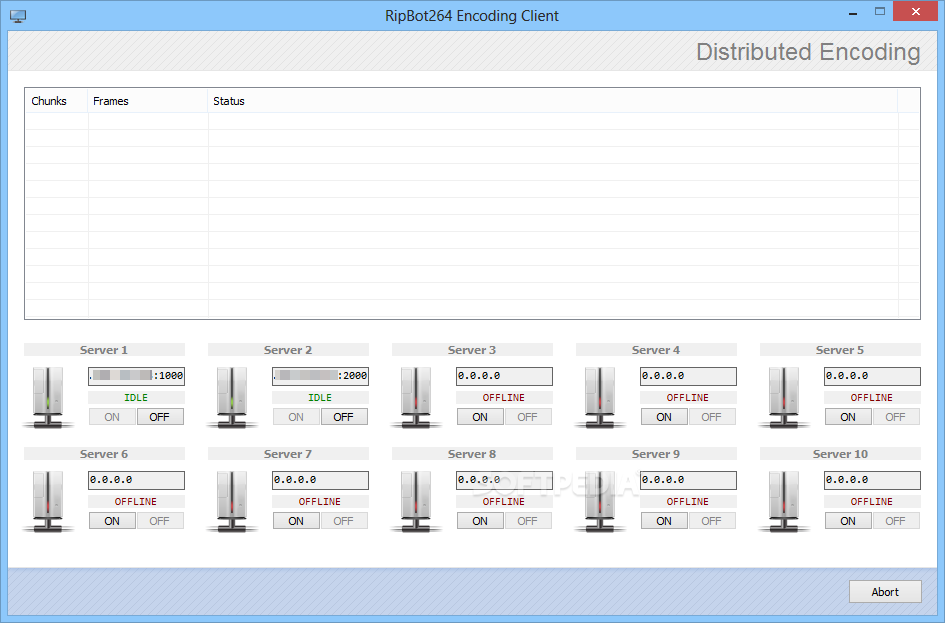Click the disabled ON button for Server 1
The width and height of the screenshot is (945, 623).
click(112, 417)
